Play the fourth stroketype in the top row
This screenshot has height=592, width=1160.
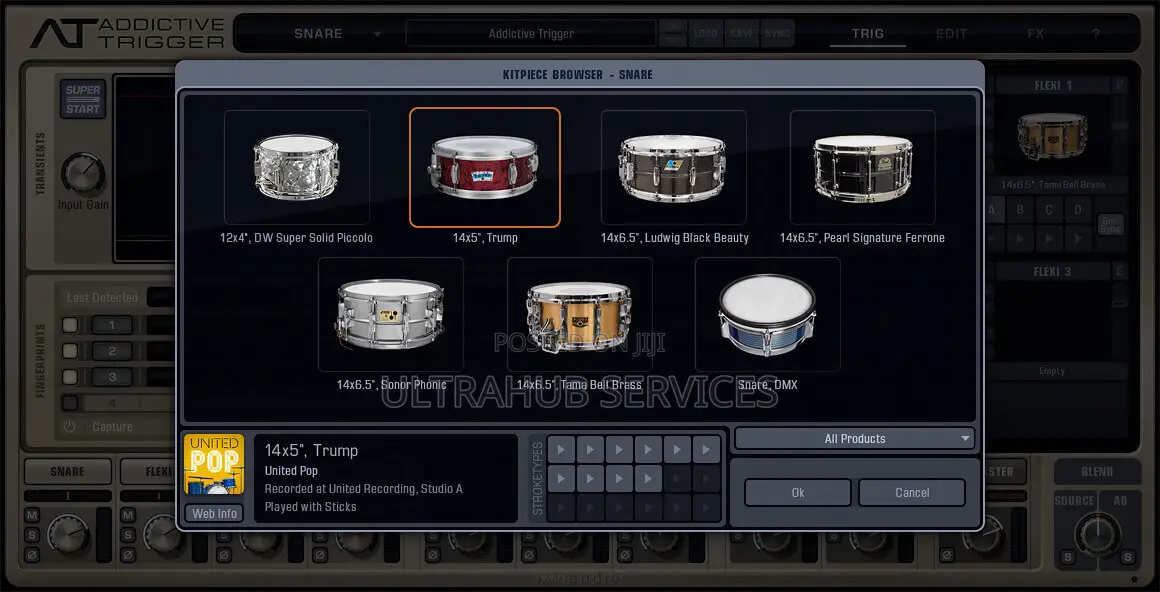(648, 449)
